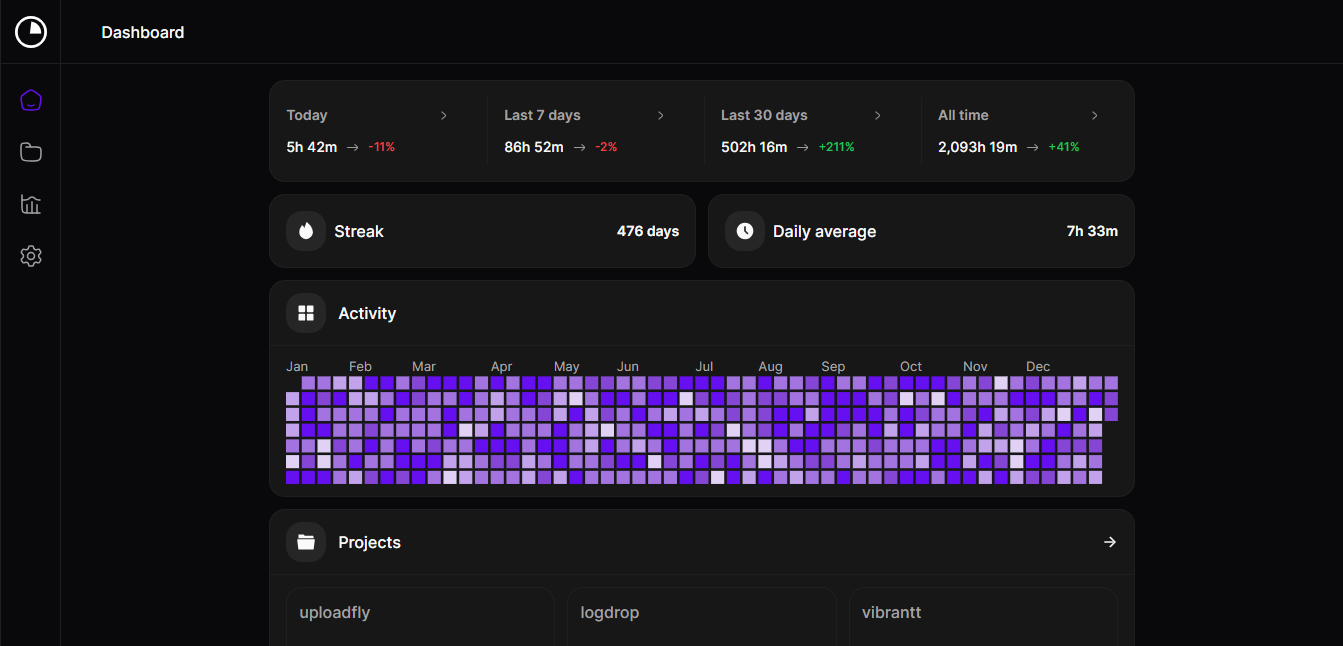Click the Last 30 days label
Image resolution: width=1343 pixels, height=646 pixels.
click(x=764, y=115)
